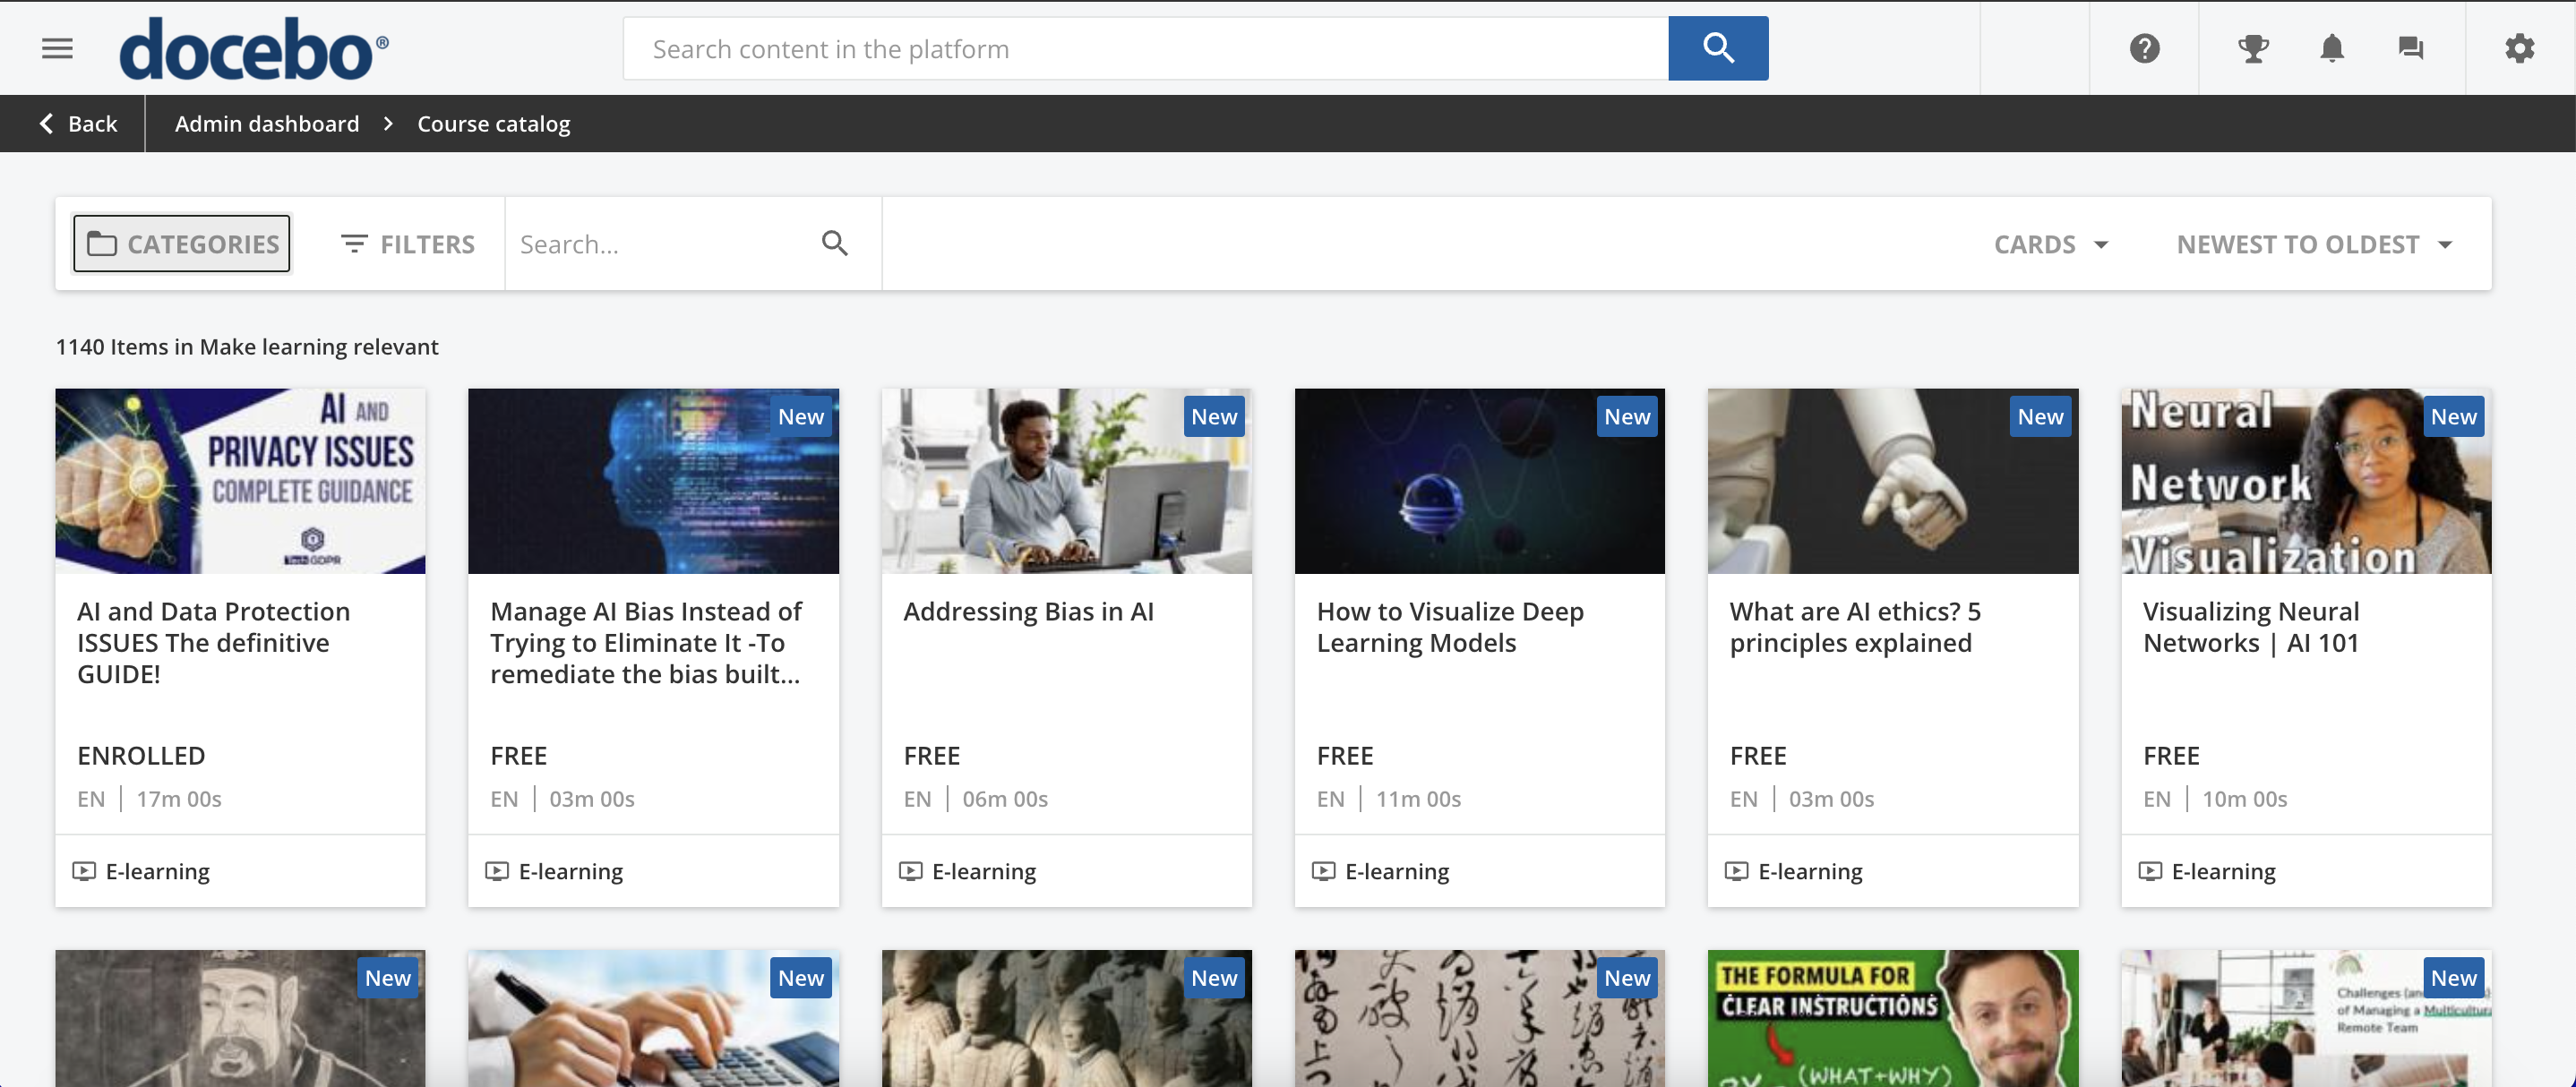The width and height of the screenshot is (2576, 1087).
Task: Click the 06m 00s duration text
Action: 1005,799
